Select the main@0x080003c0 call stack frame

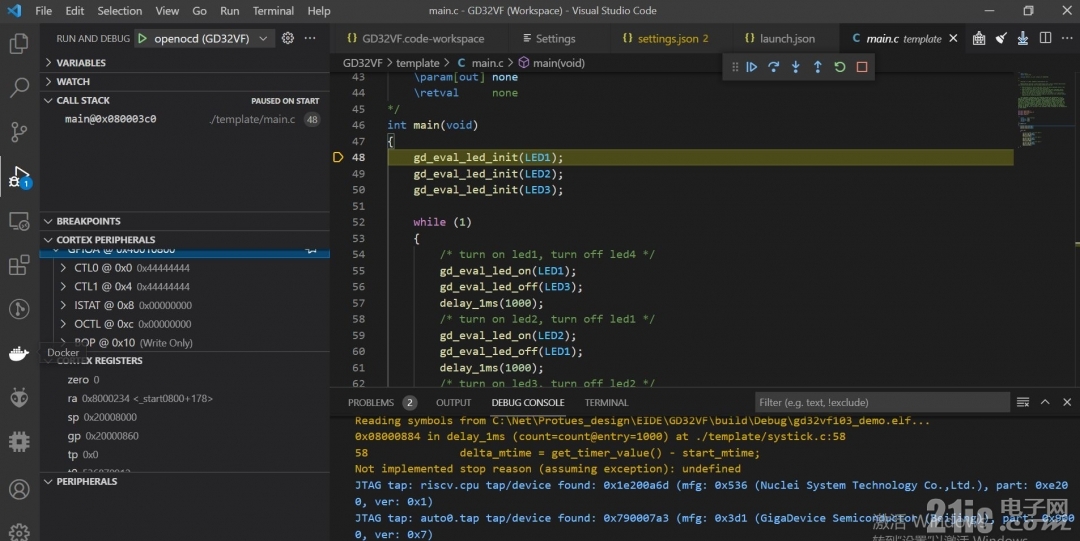[185, 119]
